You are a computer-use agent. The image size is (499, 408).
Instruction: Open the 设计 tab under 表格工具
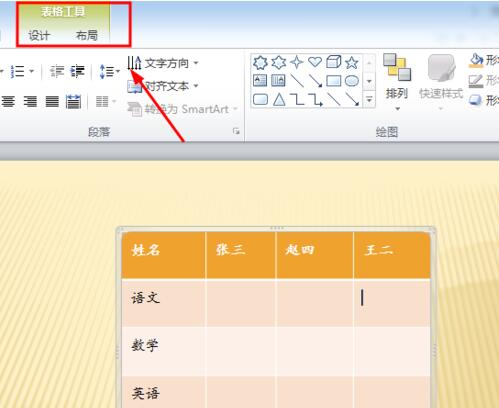(39, 35)
